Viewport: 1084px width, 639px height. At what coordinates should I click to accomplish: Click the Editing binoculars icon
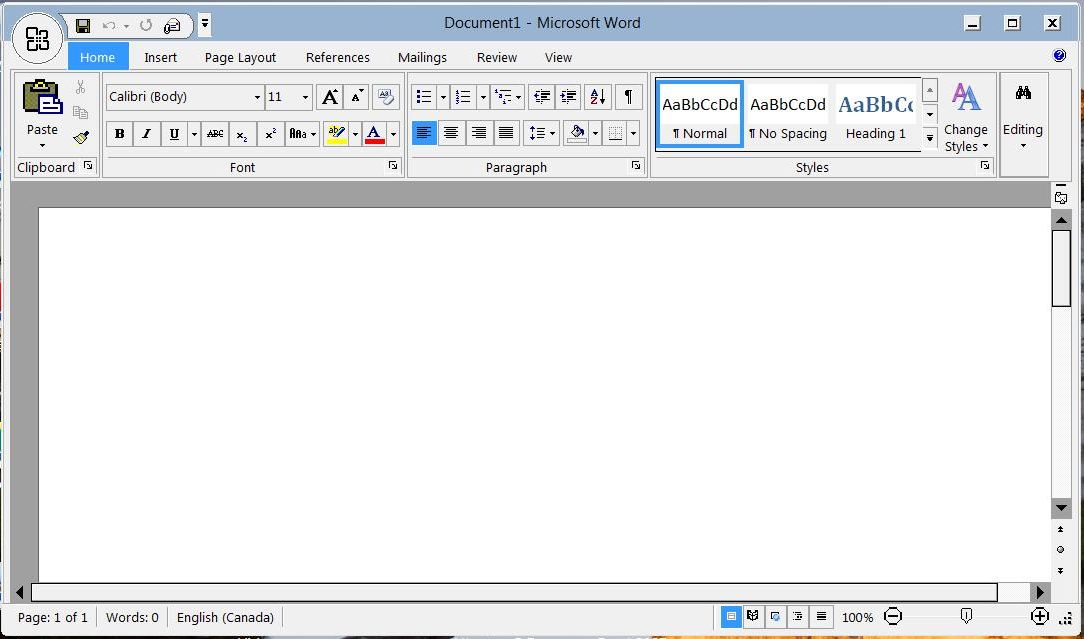click(x=1023, y=93)
